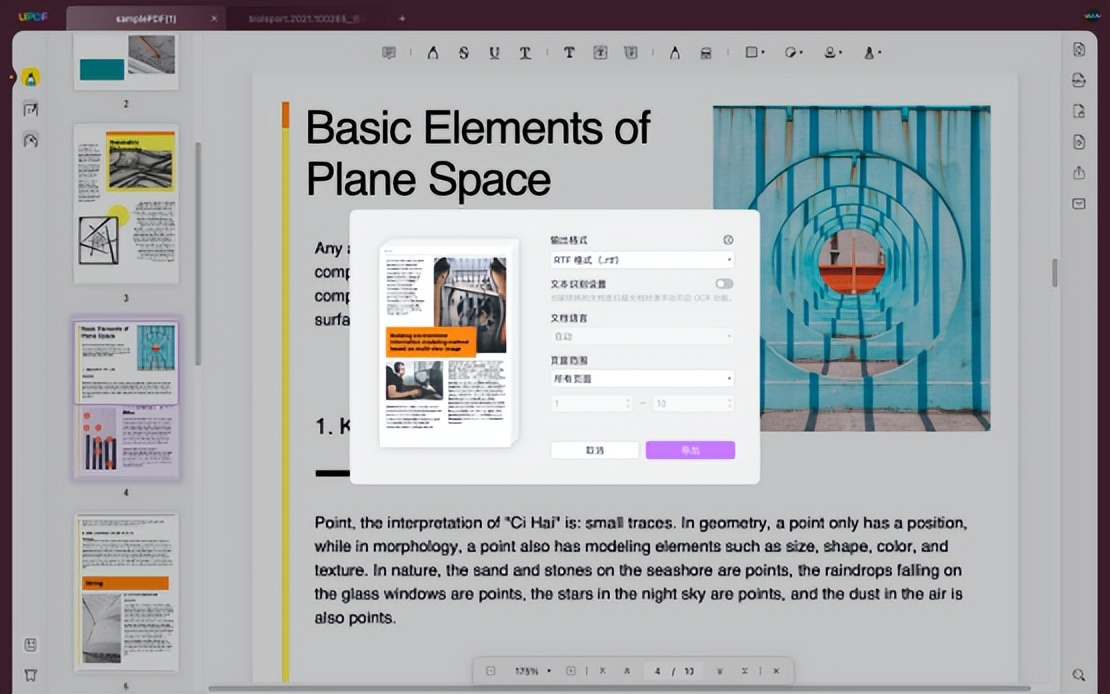Select the strikethrough text tool
1110x694 pixels.
(463, 53)
